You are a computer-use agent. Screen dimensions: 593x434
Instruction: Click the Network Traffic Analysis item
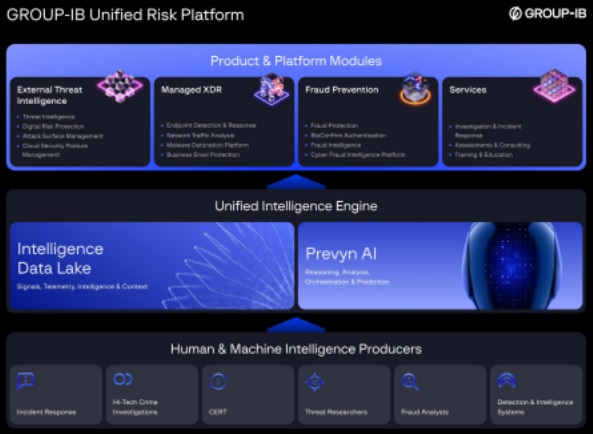[x=200, y=135]
